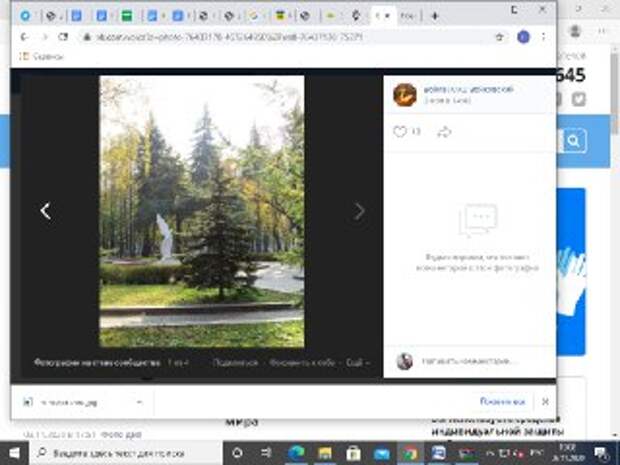Image resolution: width=620 pixels, height=465 pixels.
Task: Expand the downloaded file options arrow
Action: [x=140, y=402]
